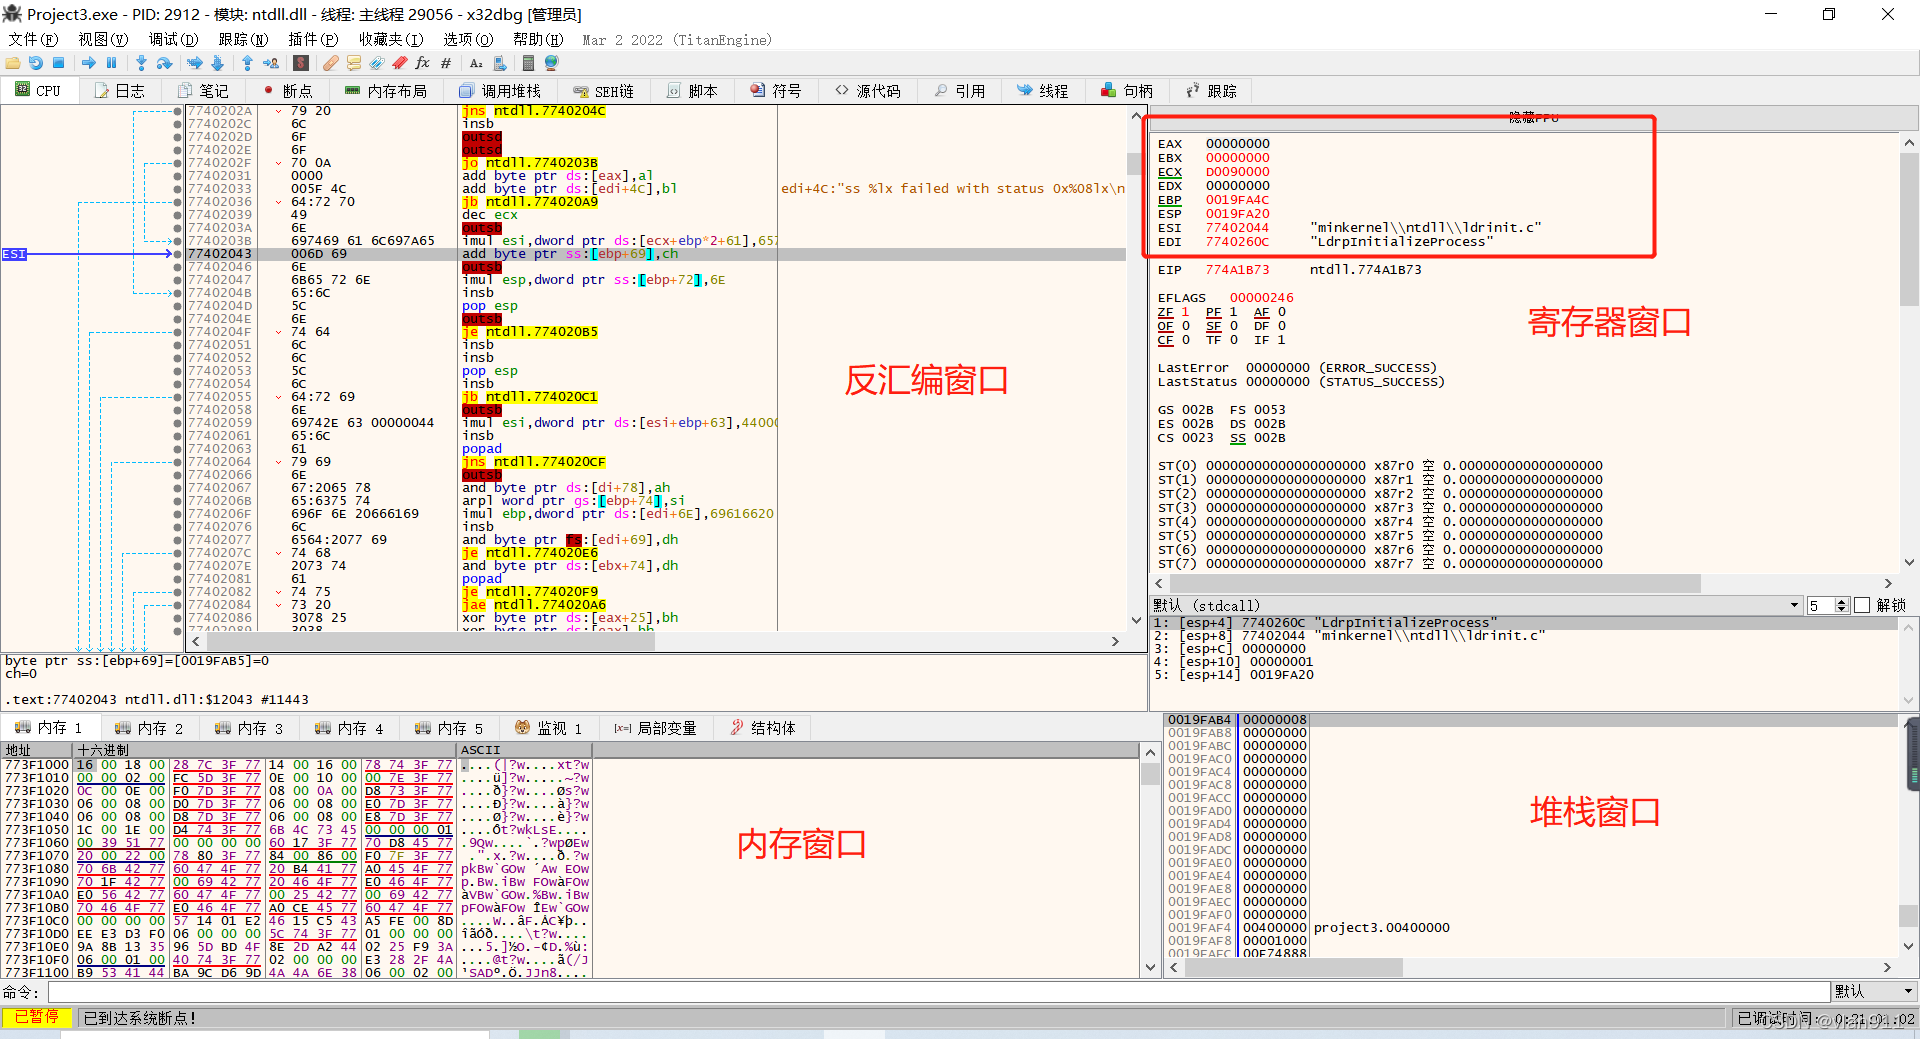Open the Comments icon in toolbar

pyautogui.click(x=353, y=63)
